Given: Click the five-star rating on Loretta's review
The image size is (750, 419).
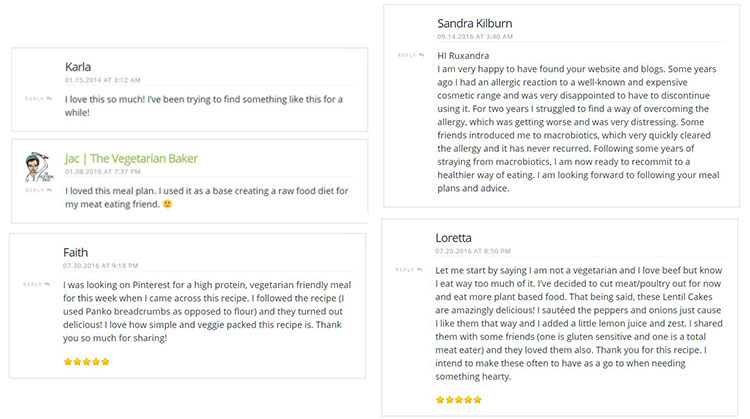Looking at the screenshot, I should tap(459, 399).
